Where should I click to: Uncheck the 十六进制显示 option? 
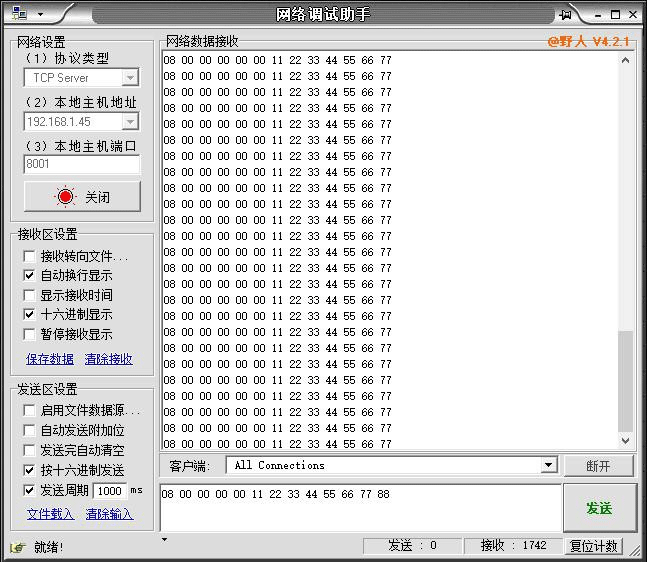[x=30, y=315]
